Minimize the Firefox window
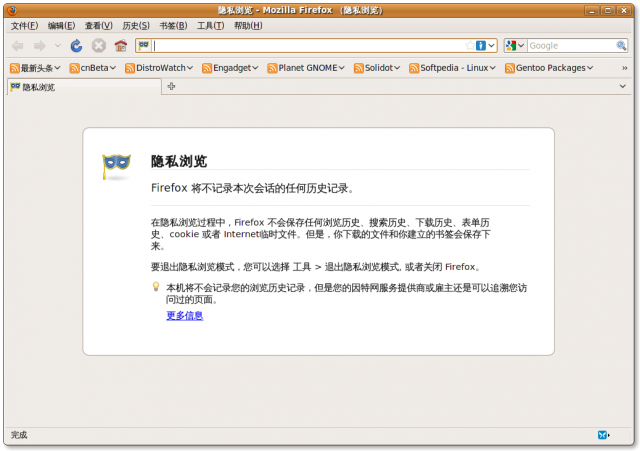640x451 pixels. 591,11
